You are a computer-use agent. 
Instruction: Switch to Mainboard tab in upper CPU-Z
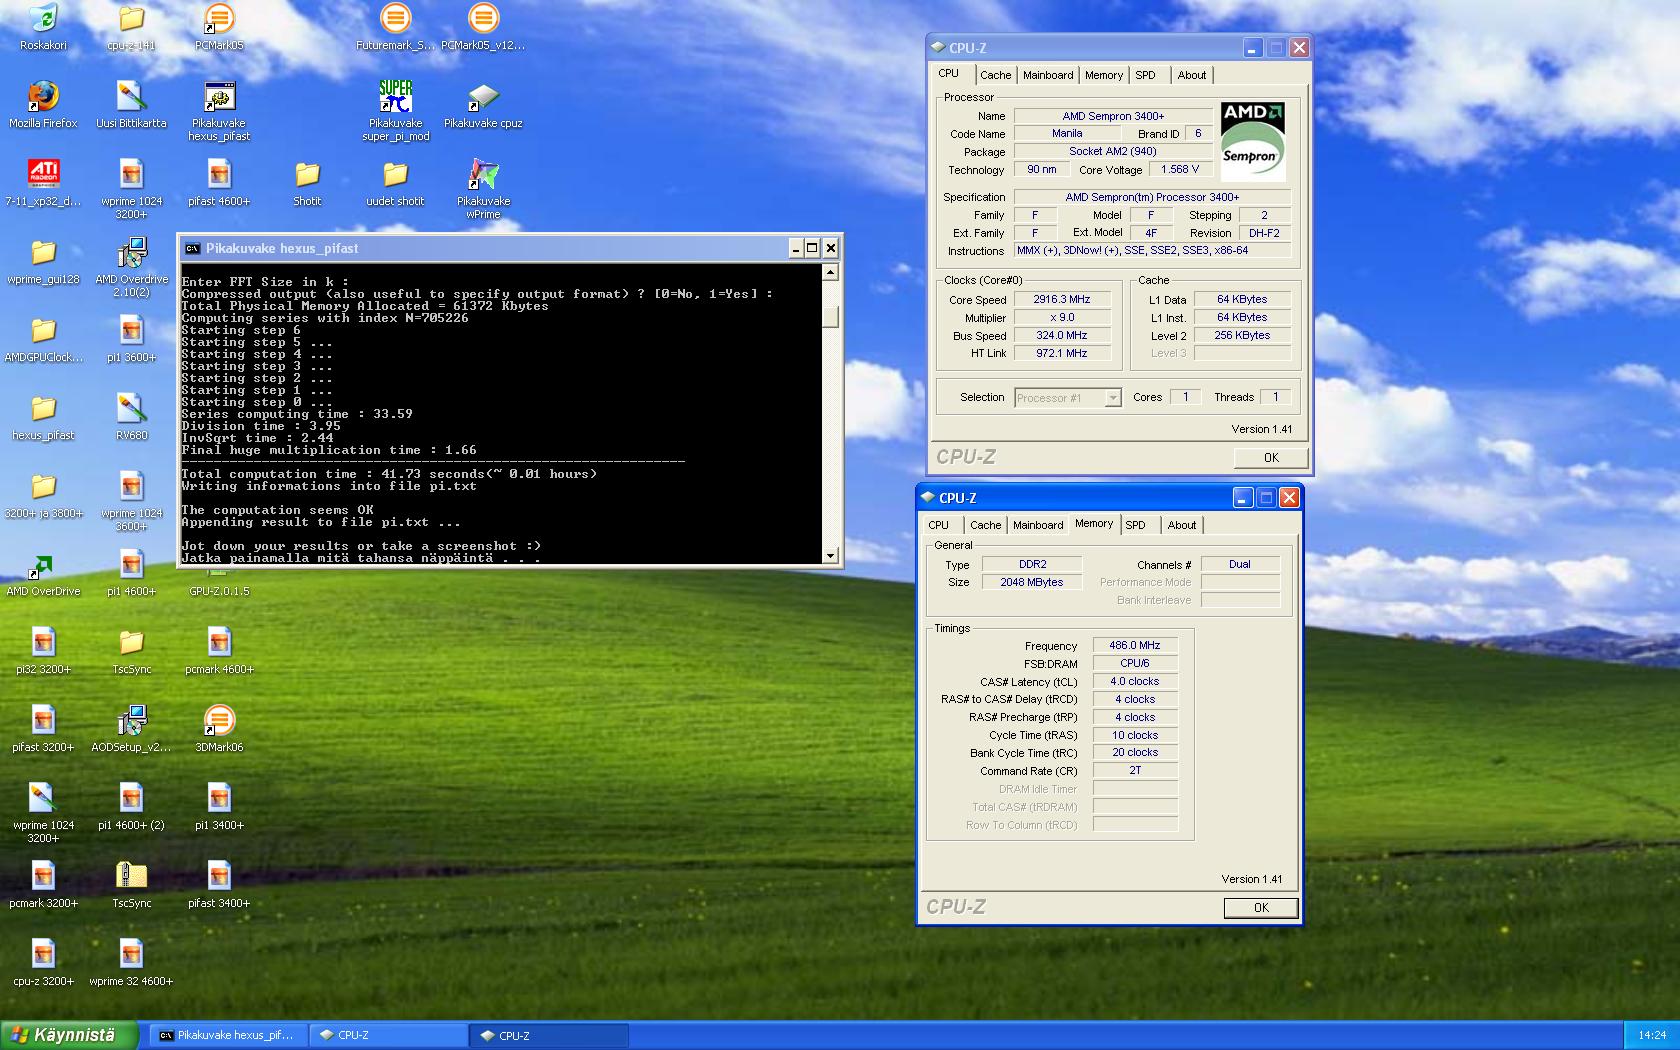tap(1048, 75)
